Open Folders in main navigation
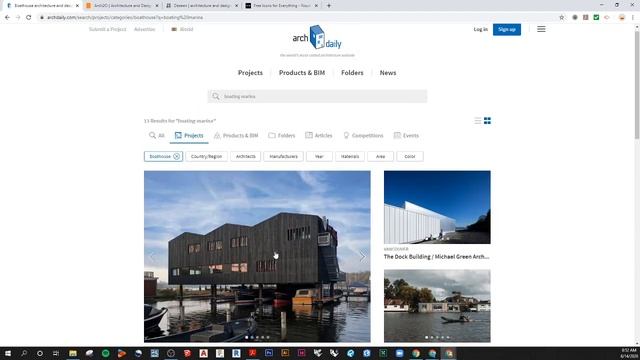 352,73
